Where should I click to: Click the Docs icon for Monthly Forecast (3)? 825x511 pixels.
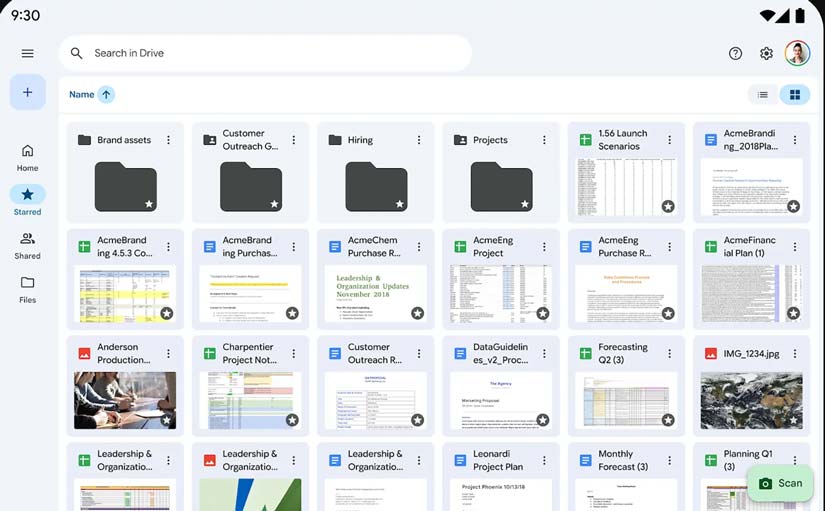(585, 460)
